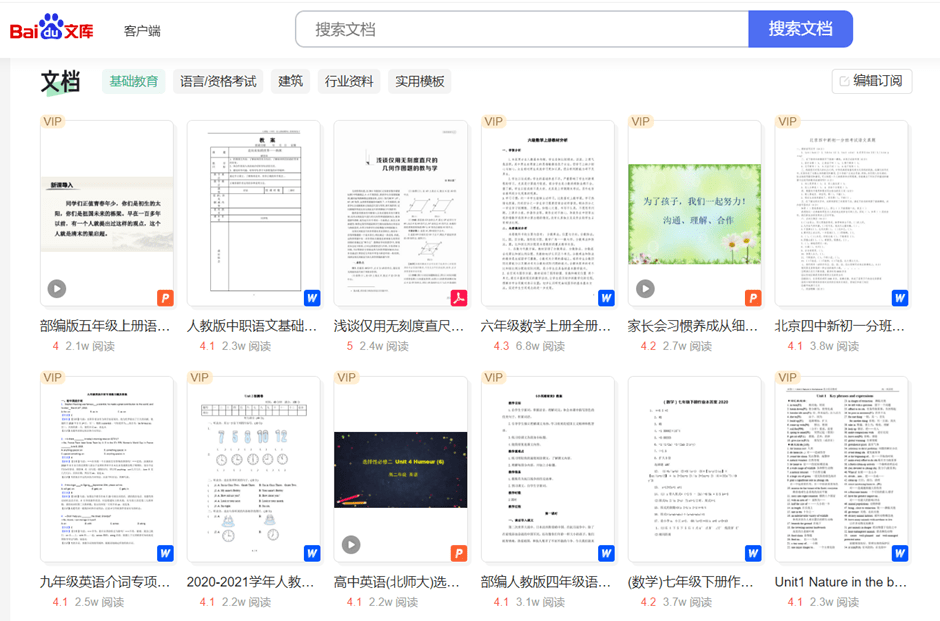Click Word icon on 部编人教版四年级语 card
The height and width of the screenshot is (621, 940).
pyautogui.click(x=606, y=553)
